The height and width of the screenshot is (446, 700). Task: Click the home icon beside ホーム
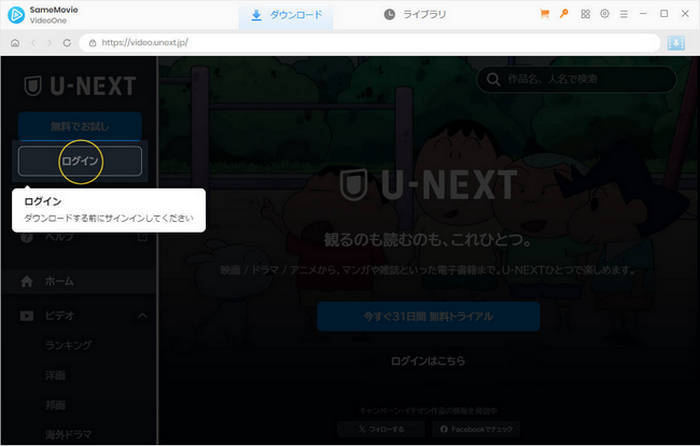coord(27,281)
